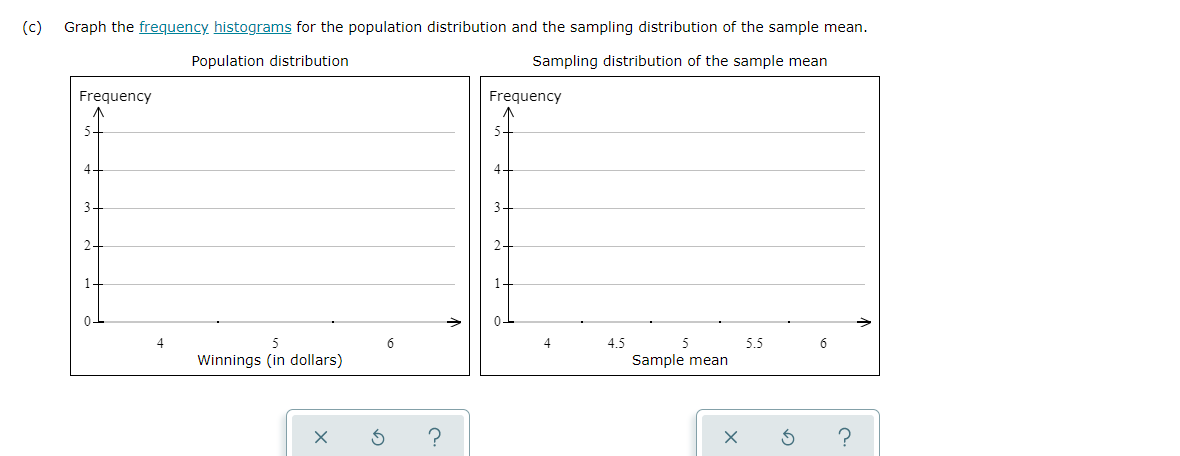Open help for Sampling distribution graph
This screenshot has width=1180, height=456.
pyautogui.click(x=844, y=436)
